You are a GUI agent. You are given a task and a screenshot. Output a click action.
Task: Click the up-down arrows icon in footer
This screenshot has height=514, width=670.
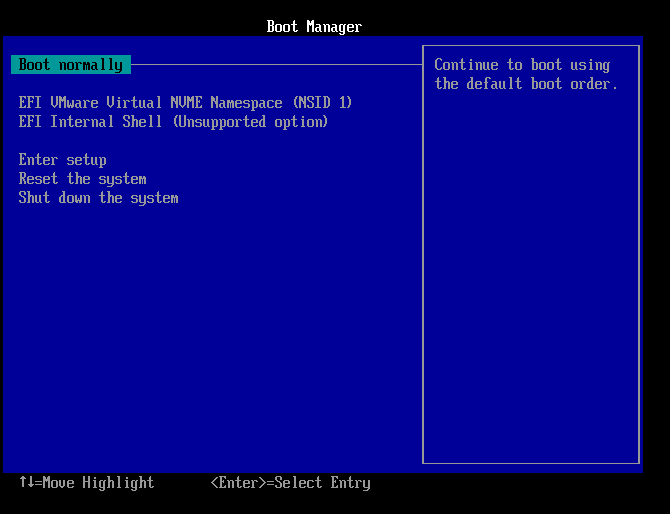[x=26, y=483]
